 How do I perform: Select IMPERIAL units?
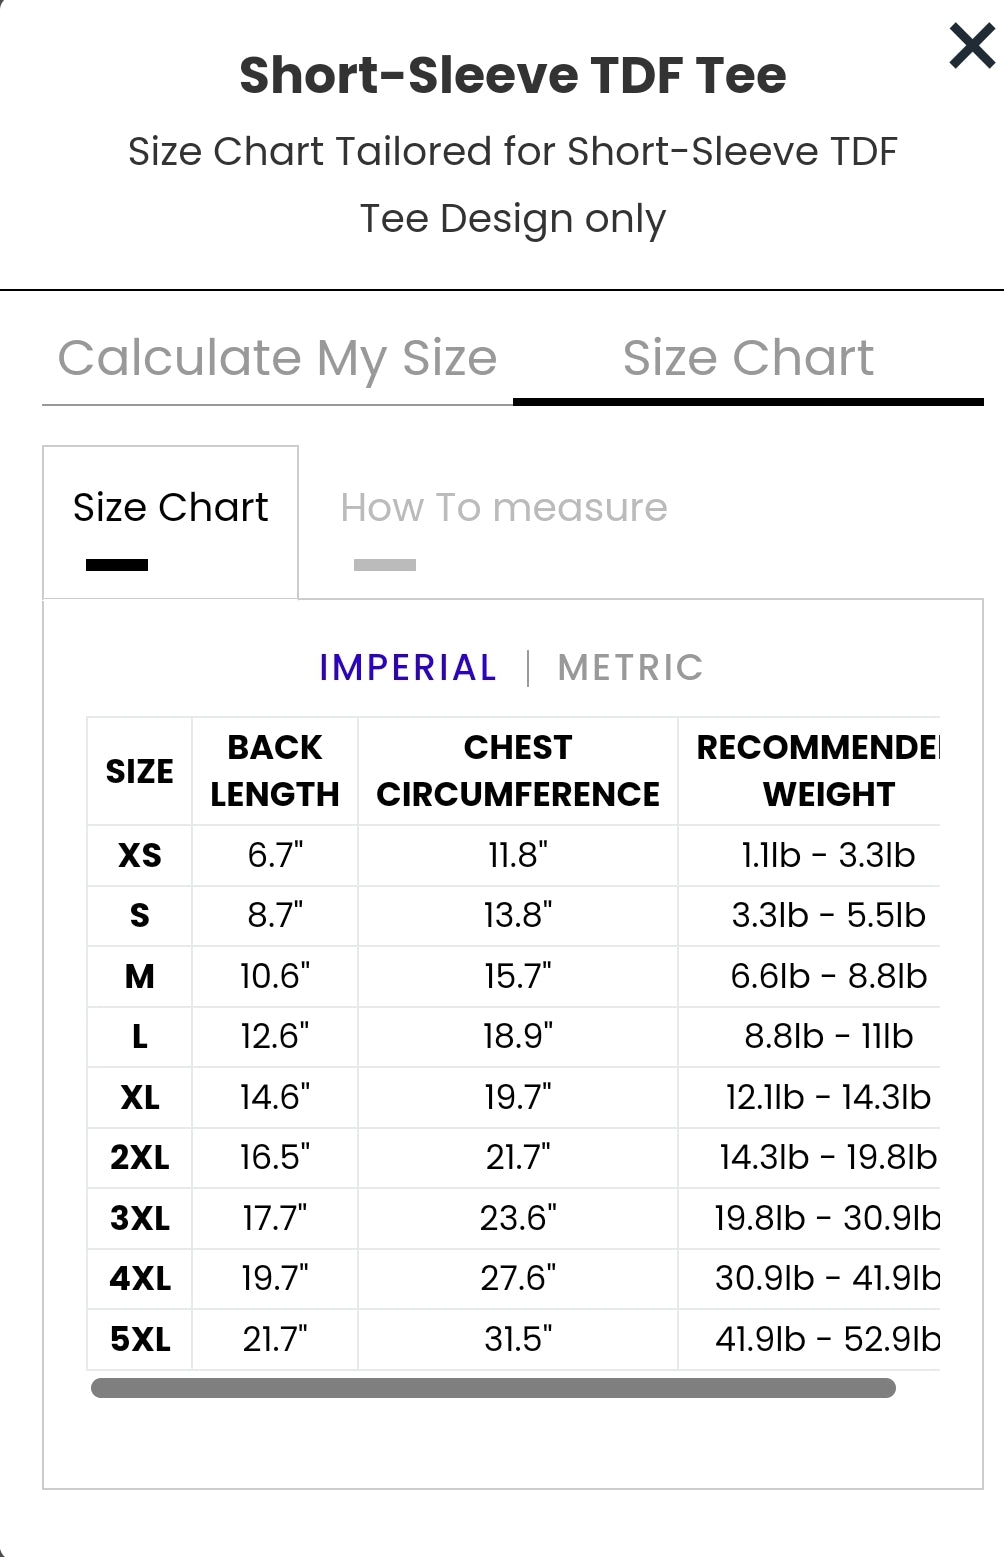click(407, 667)
